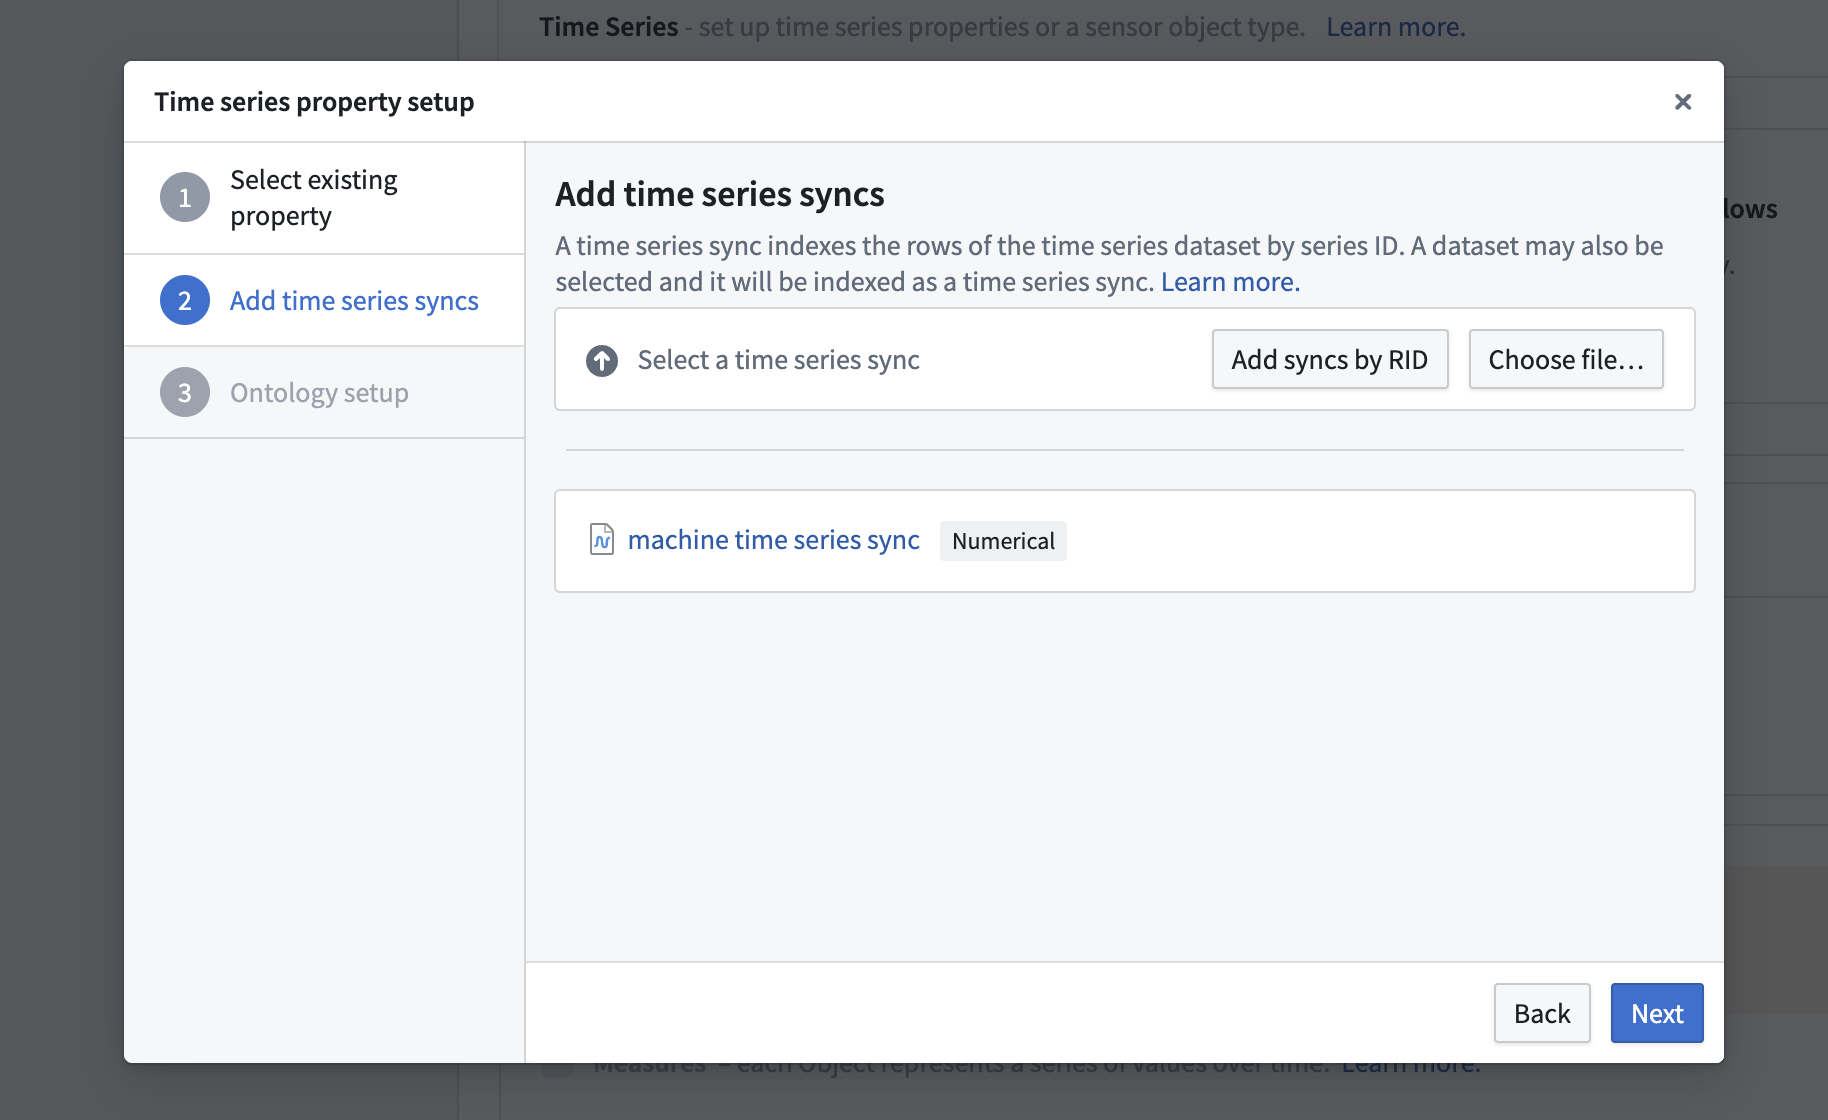The image size is (1828, 1120).
Task: Click the time series file icon
Action: (x=602, y=540)
